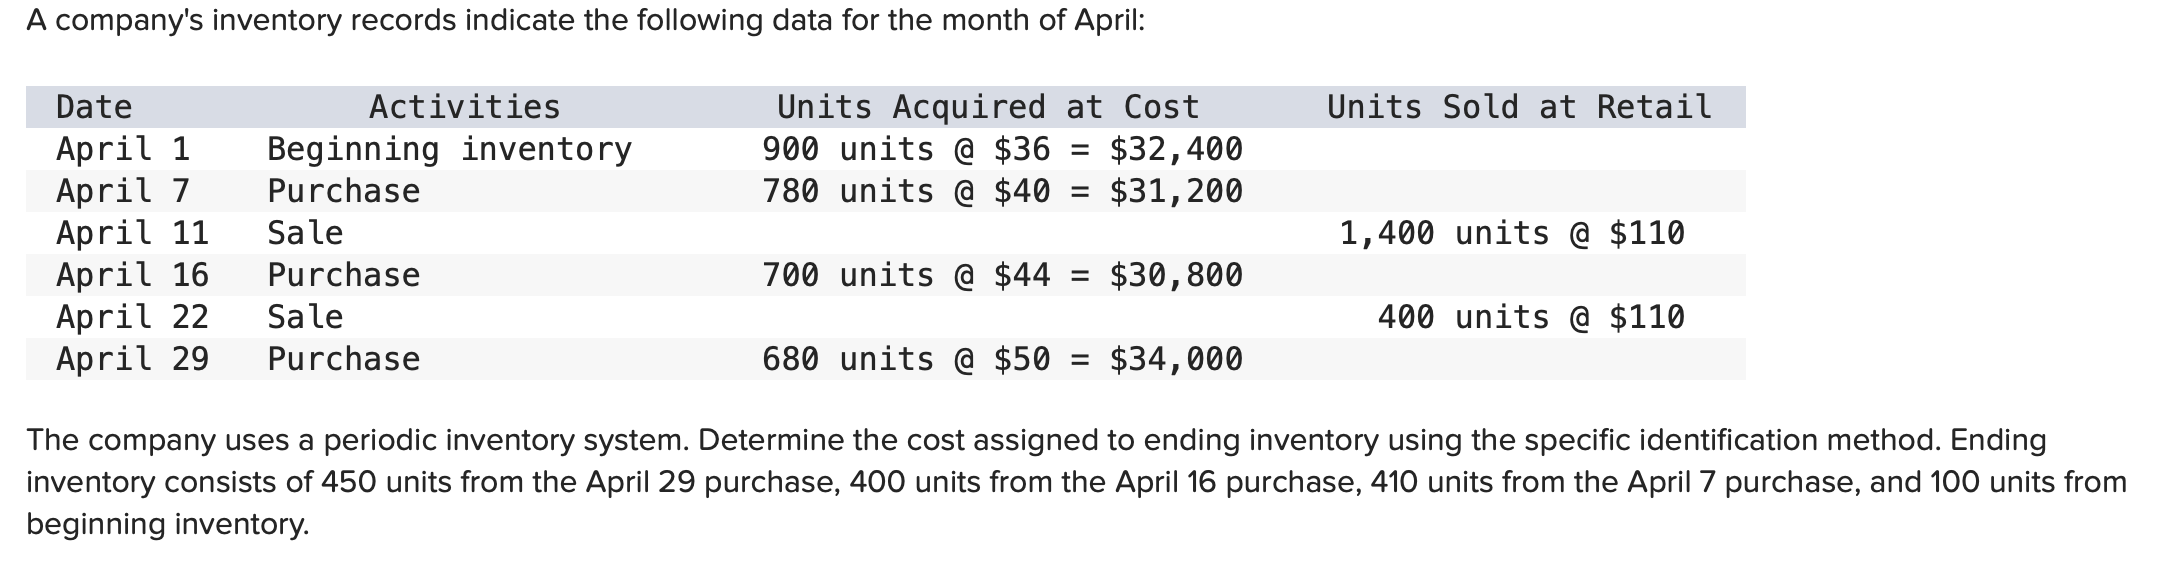Image resolution: width=2162 pixels, height=582 pixels.
Task: Select the April 16 date cell
Action: (x=133, y=275)
